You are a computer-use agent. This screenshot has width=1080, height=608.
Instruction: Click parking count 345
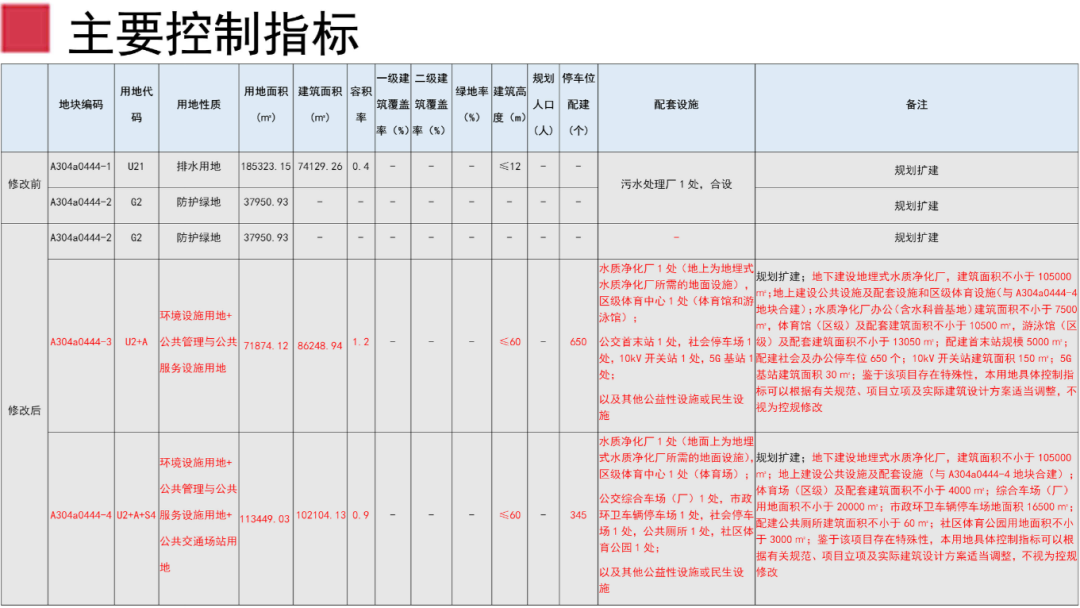coord(579,515)
